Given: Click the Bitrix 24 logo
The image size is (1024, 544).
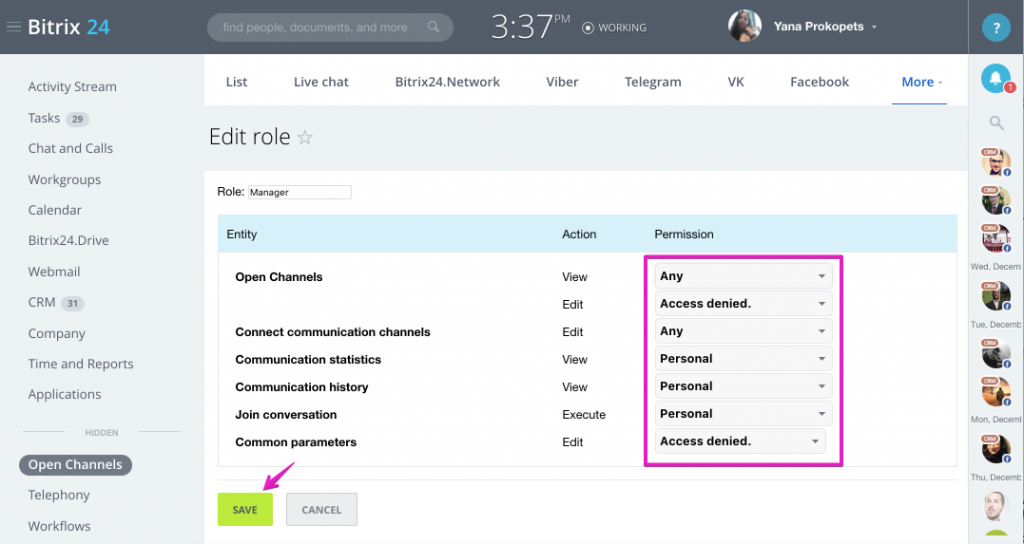Looking at the screenshot, I should tap(69, 27).
